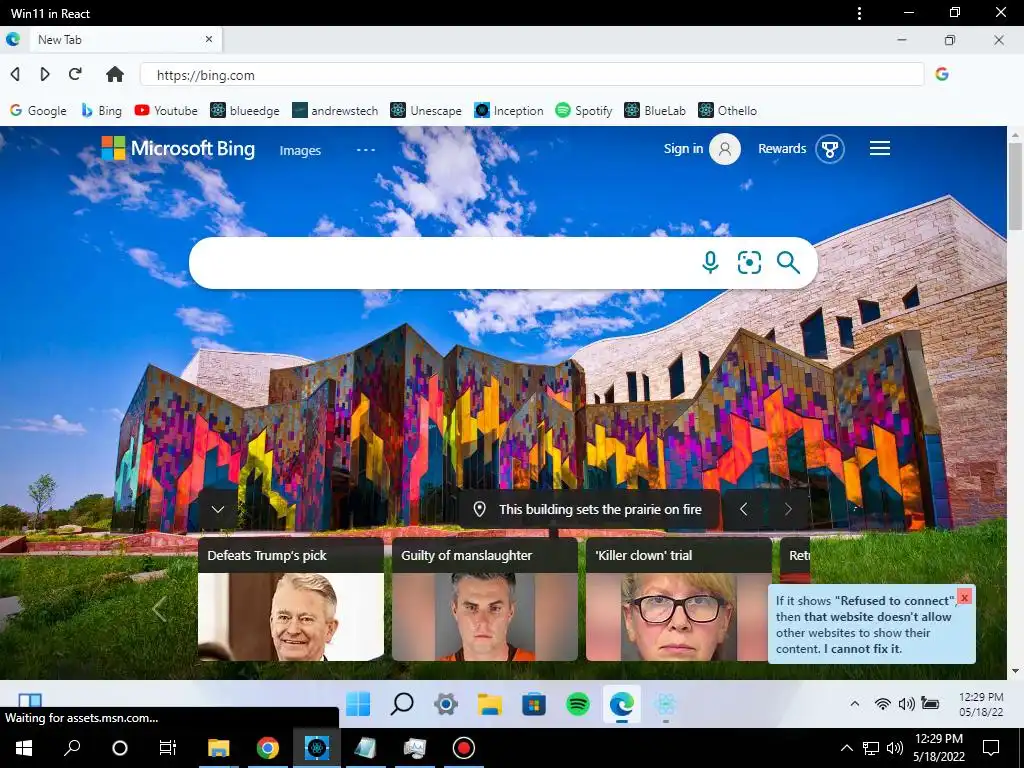
Task: Open Chrome on the outer Windows taskbar
Action: [x=268, y=748]
